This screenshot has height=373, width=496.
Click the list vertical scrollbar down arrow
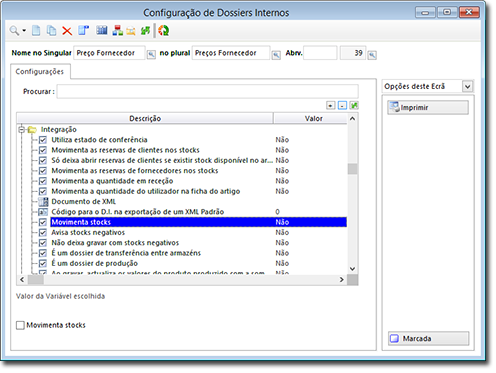click(352, 269)
